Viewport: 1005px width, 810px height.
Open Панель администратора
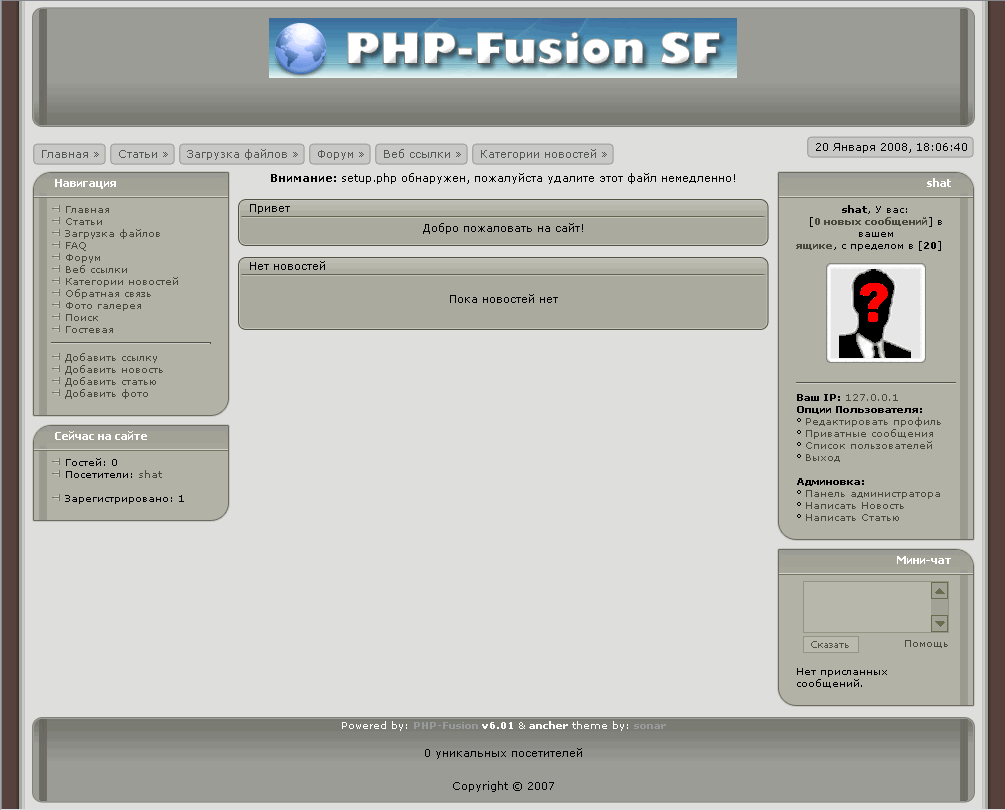point(873,494)
